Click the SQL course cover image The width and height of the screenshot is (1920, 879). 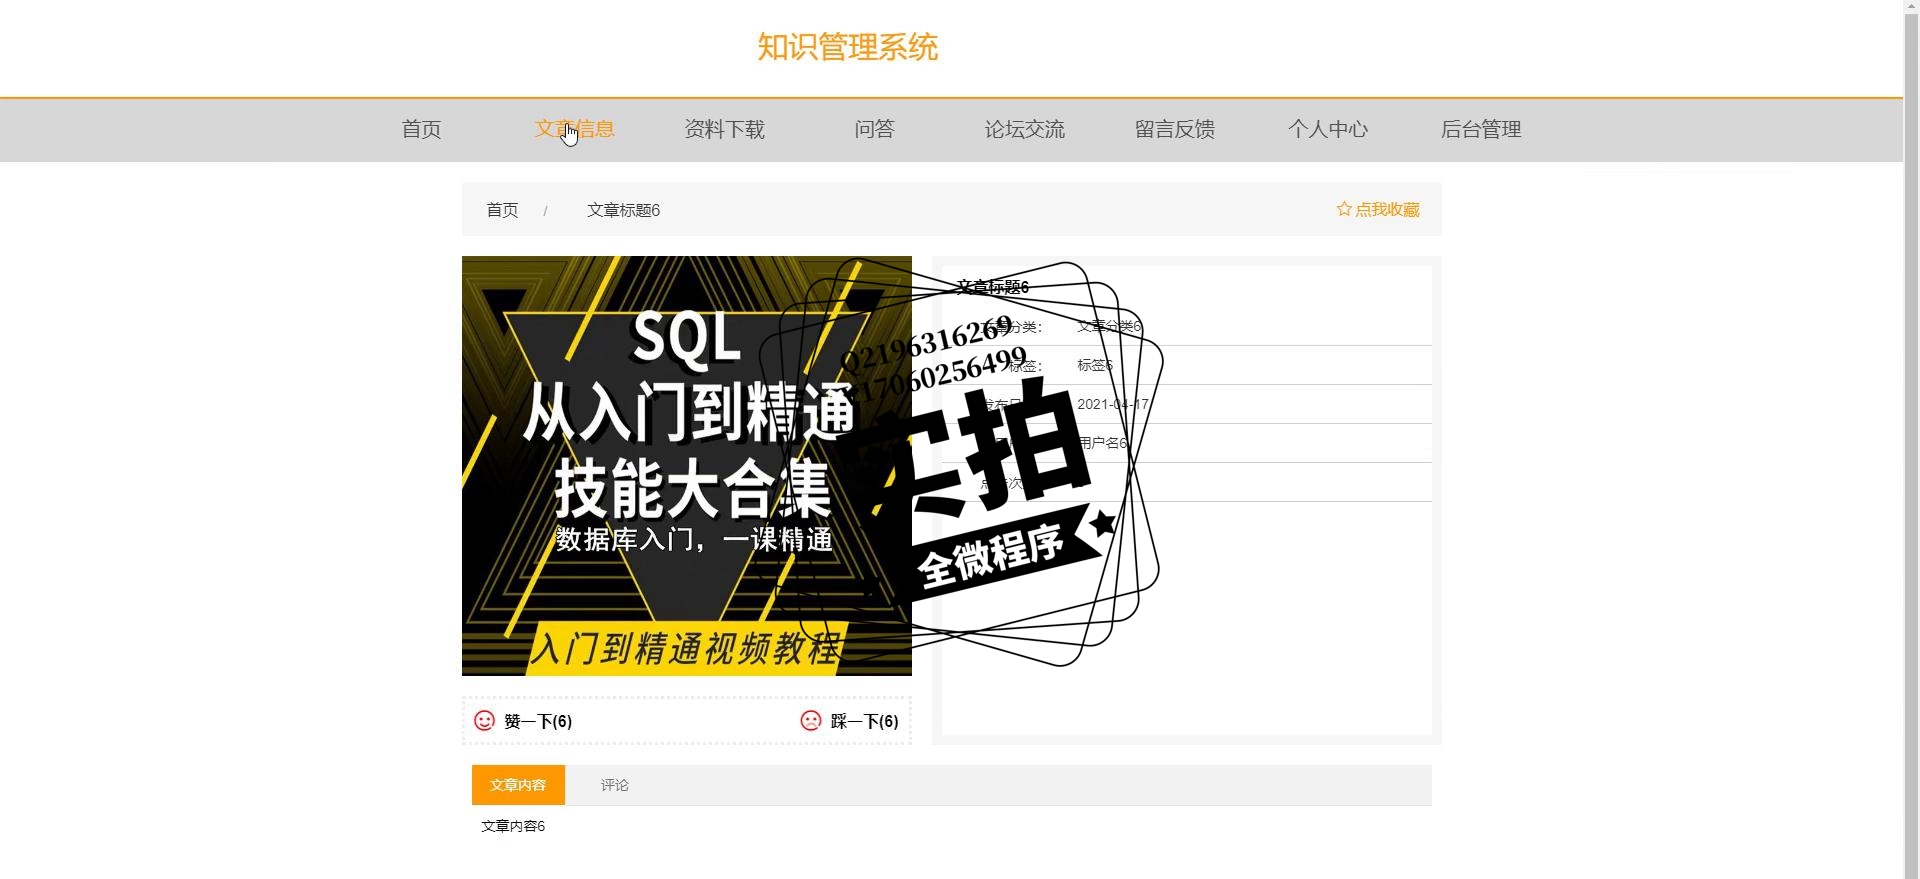tap(687, 466)
